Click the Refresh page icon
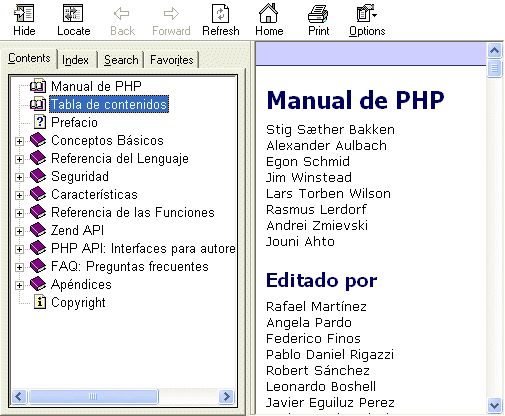505x416 pixels. tap(220, 14)
